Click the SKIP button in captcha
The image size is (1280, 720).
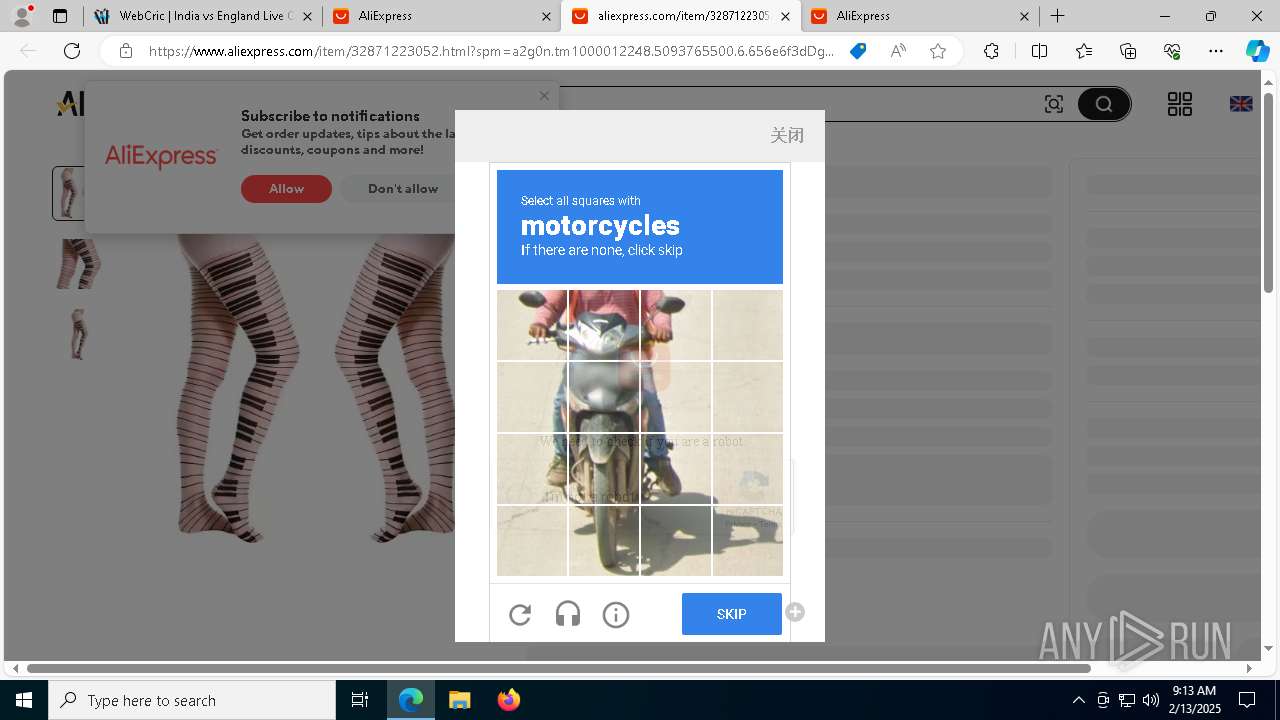pos(732,614)
